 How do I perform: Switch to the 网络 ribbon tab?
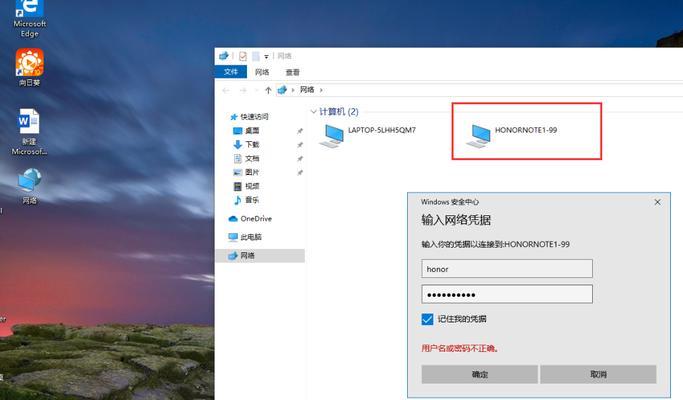coord(262,72)
